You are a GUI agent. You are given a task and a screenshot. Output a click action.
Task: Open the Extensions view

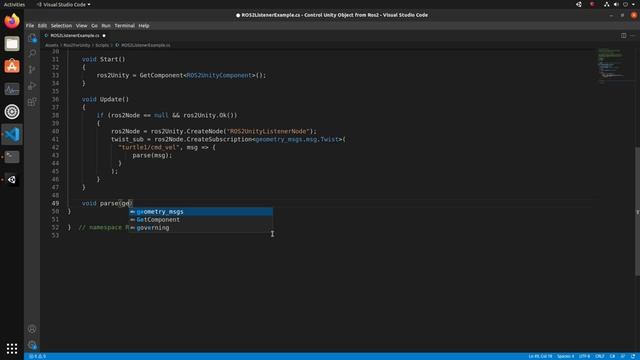click(x=32, y=102)
